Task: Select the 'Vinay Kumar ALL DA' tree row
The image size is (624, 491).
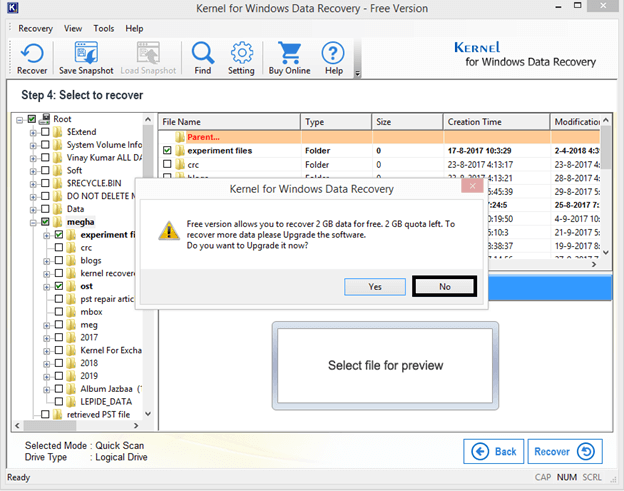Action: (104, 158)
